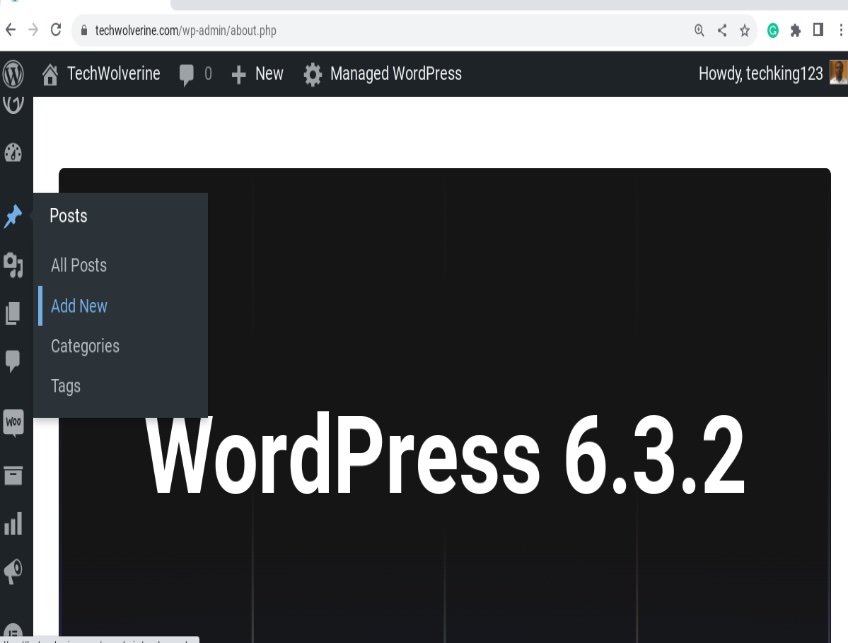Bookmark this page with the star icon
This screenshot has height=643, width=848.
pyautogui.click(x=745, y=30)
